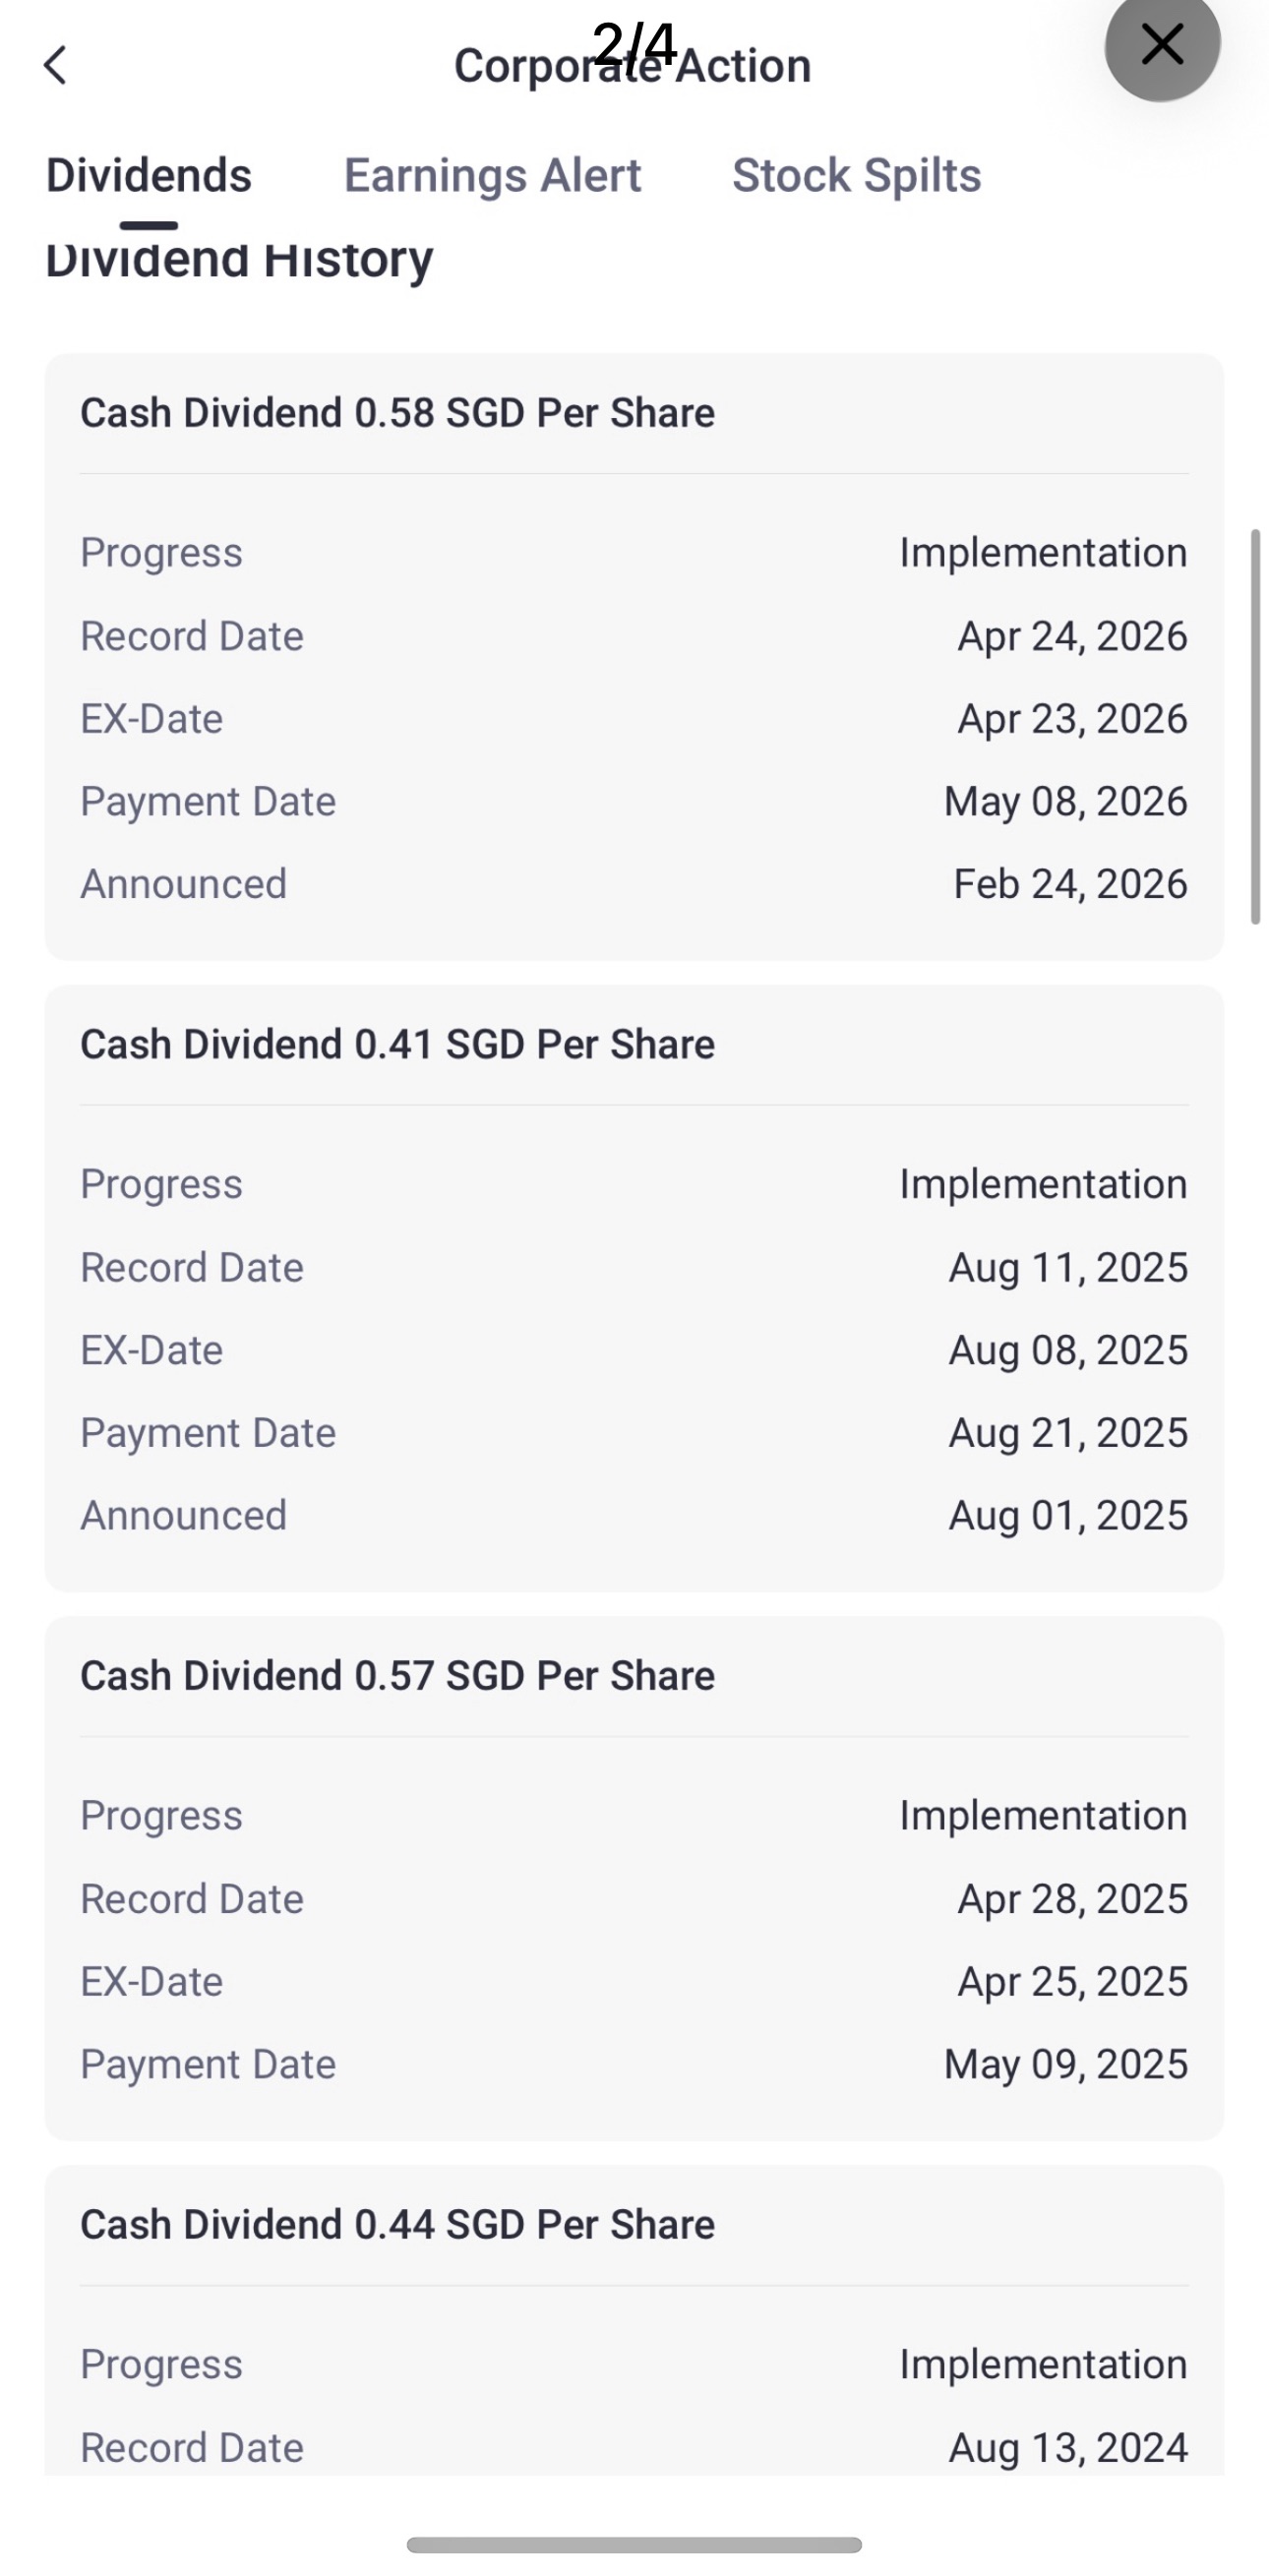Tap the Aug 21, 2025 payment date
Image resolution: width=1269 pixels, height=2576 pixels.
point(1068,1433)
